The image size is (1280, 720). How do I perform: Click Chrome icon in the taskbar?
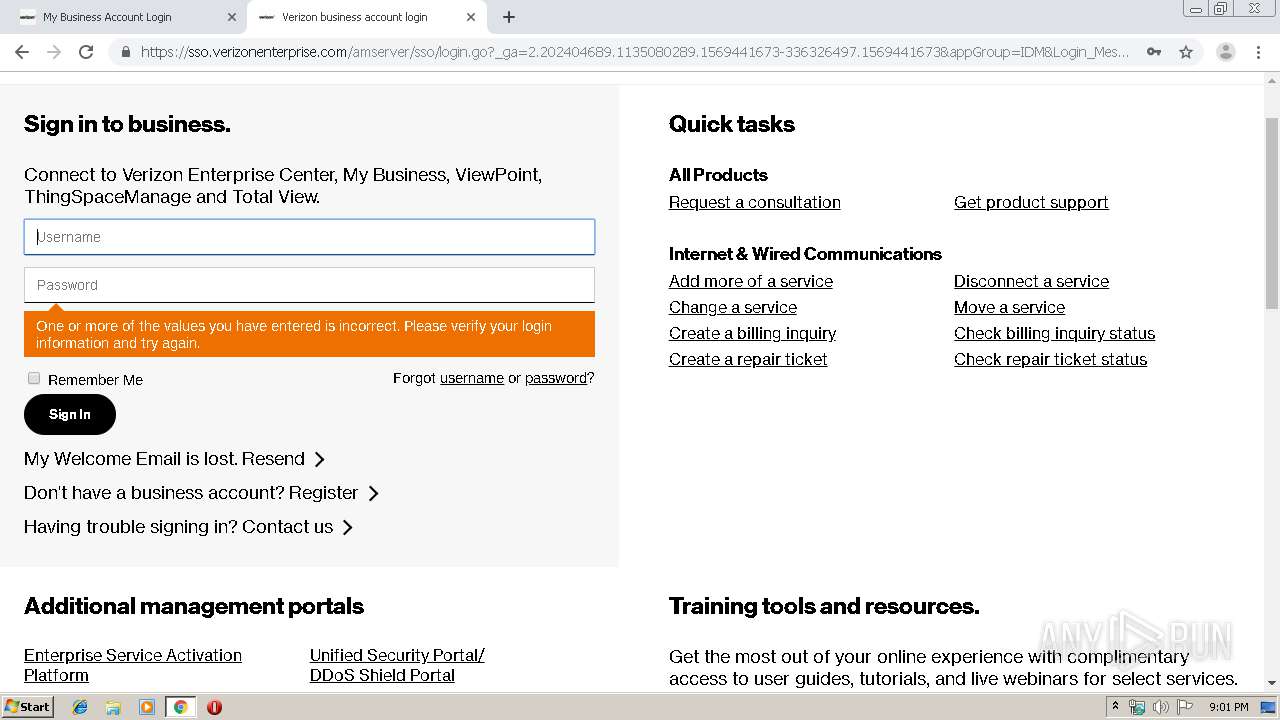tap(180, 707)
